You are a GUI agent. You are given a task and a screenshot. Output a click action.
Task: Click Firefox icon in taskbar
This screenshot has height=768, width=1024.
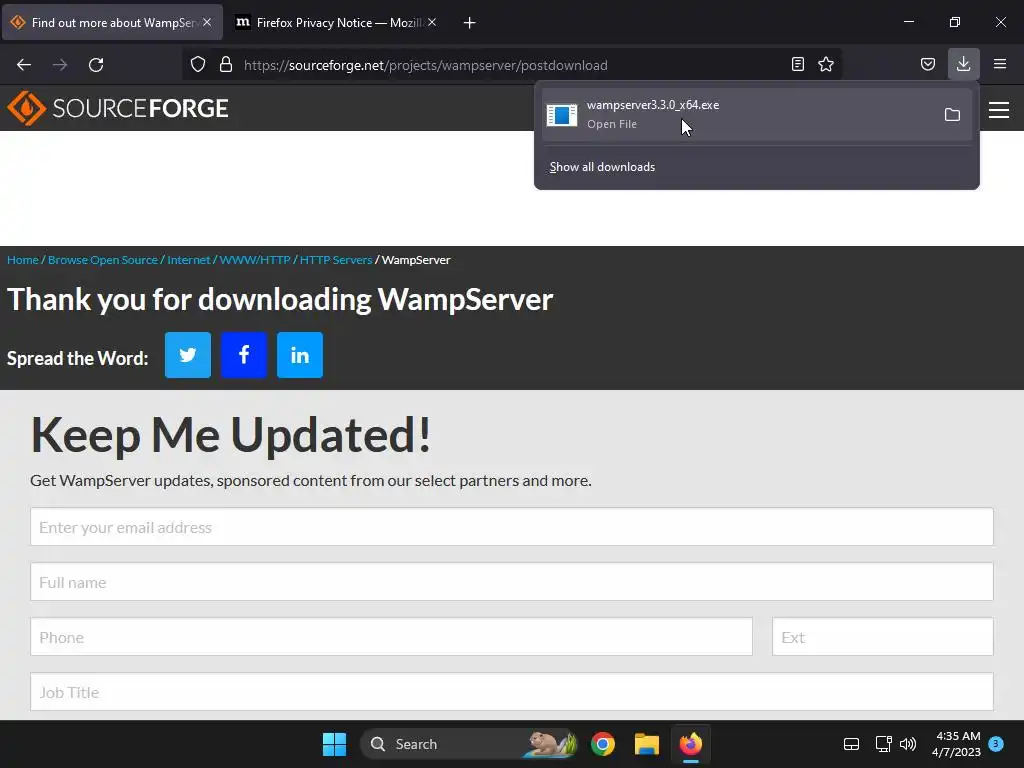[690, 744]
